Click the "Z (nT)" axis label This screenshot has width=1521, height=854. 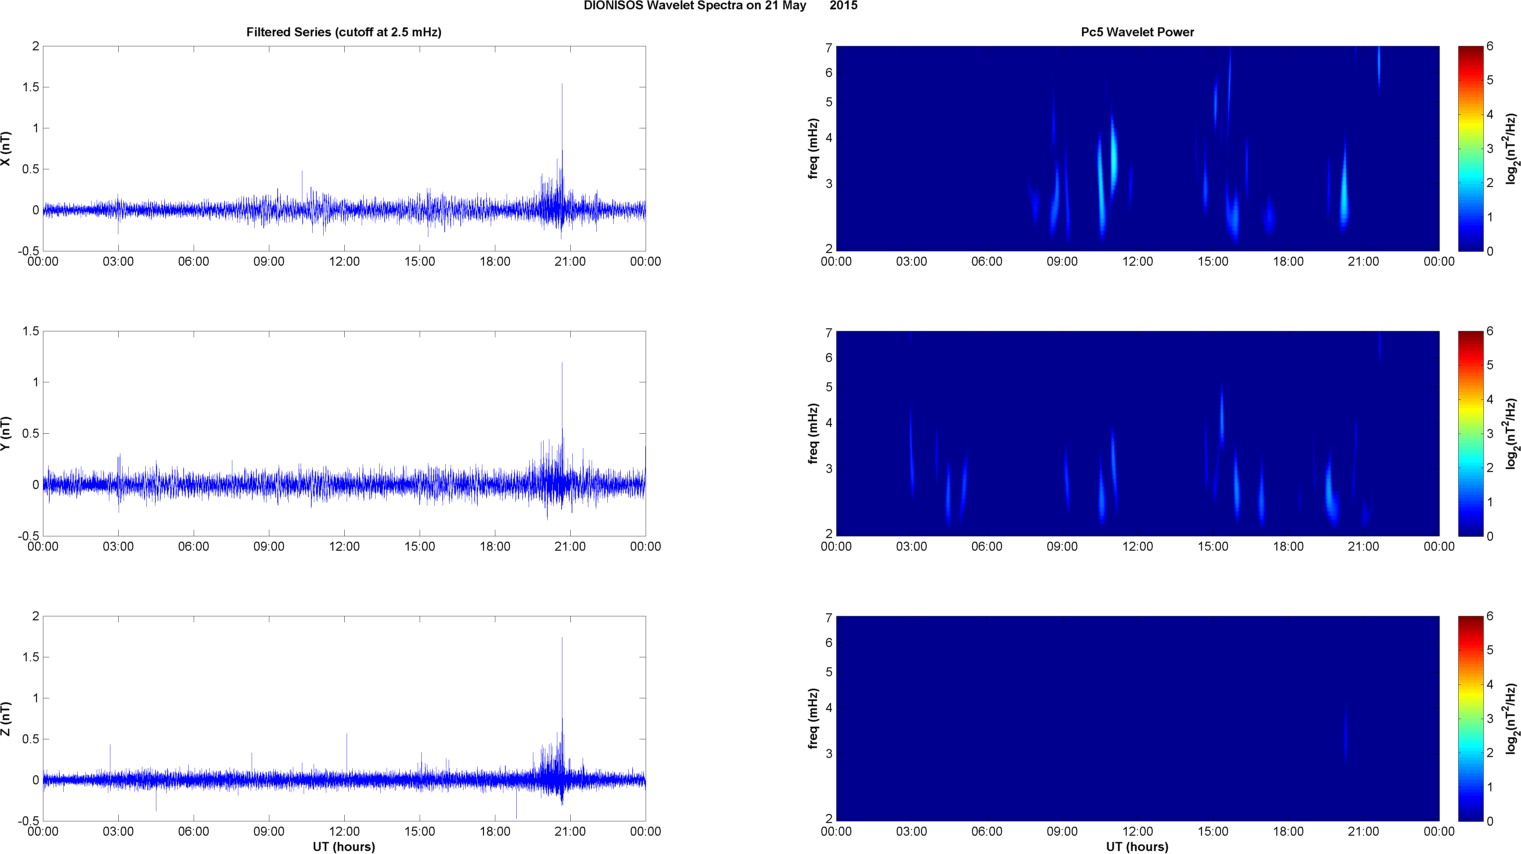7,719
